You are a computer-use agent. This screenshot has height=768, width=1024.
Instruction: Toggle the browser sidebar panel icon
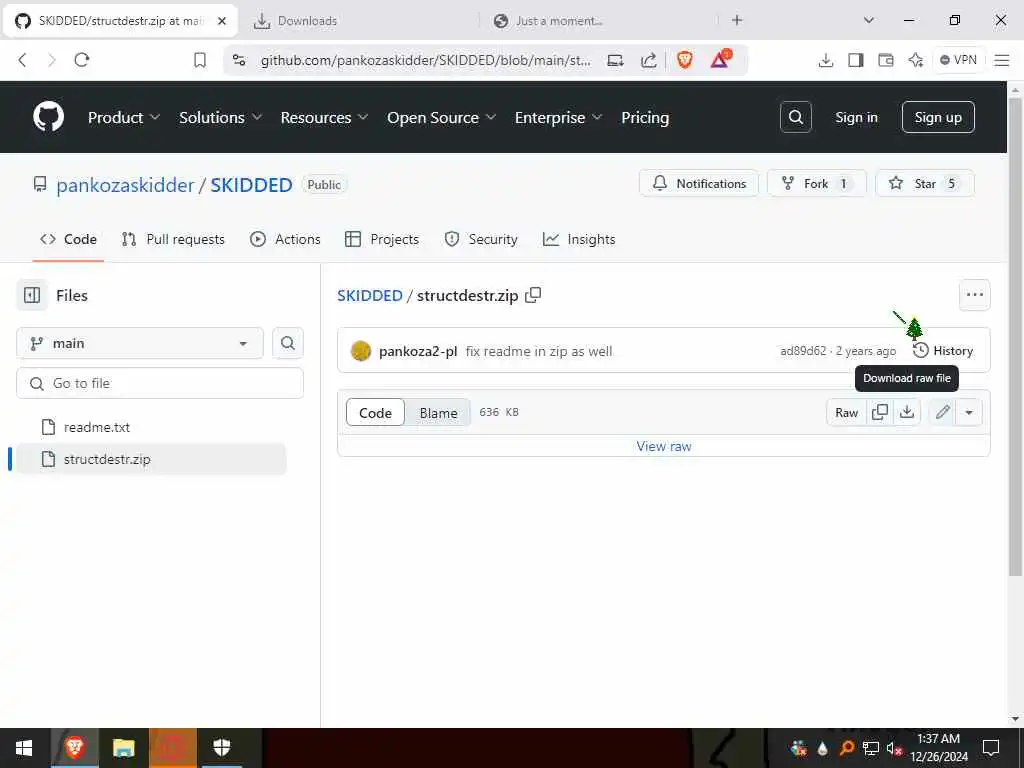856,60
